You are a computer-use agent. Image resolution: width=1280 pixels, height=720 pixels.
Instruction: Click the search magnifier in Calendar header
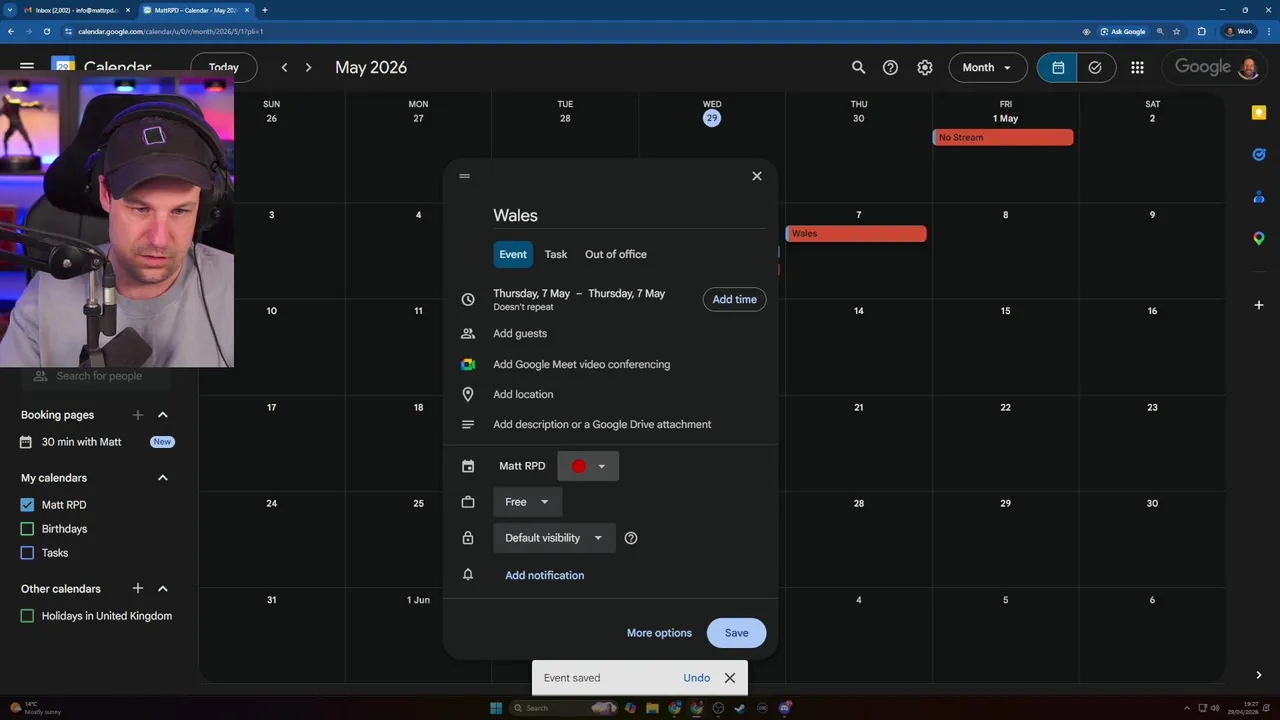(x=858, y=67)
